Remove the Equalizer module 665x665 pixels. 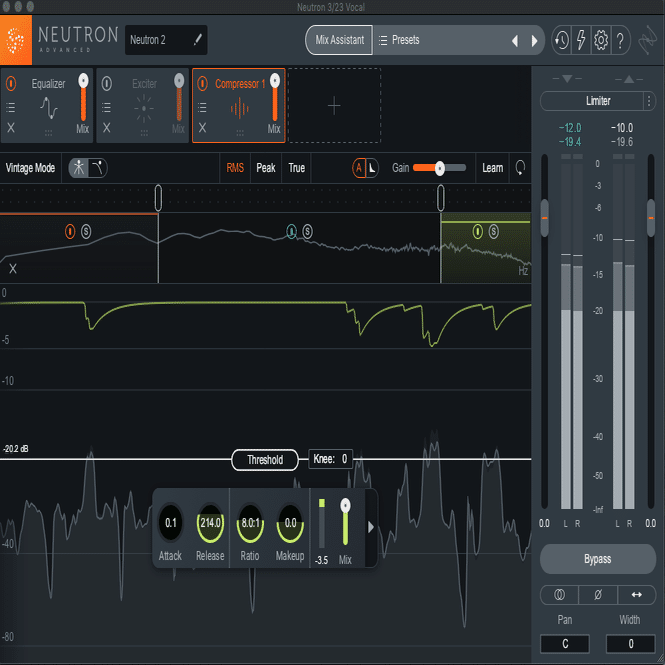tap(11, 128)
